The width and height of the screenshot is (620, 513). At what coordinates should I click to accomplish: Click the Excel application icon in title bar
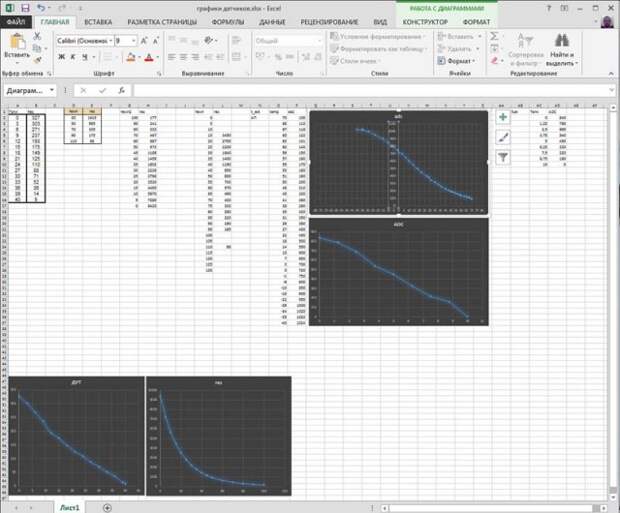(x=9, y=8)
